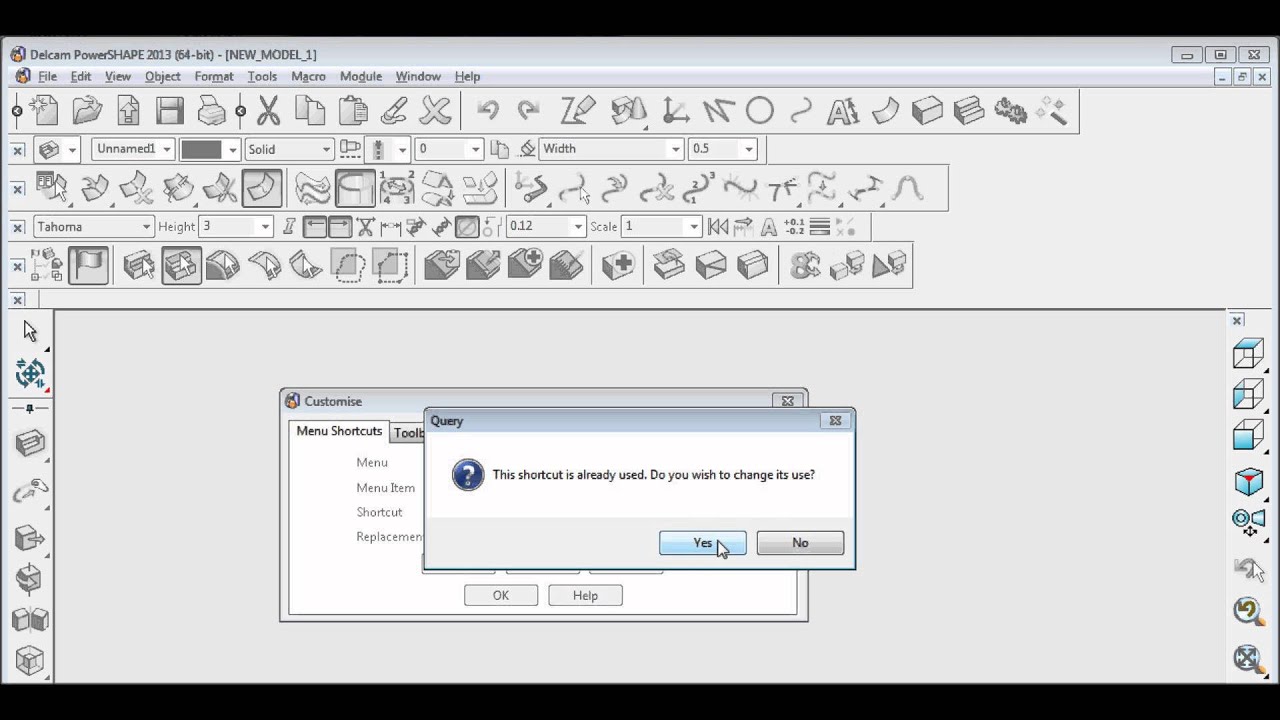Image resolution: width=1280 pixels, height=720 pixels.
Task: Click the grey colour swatch
Action: (201, 149)
